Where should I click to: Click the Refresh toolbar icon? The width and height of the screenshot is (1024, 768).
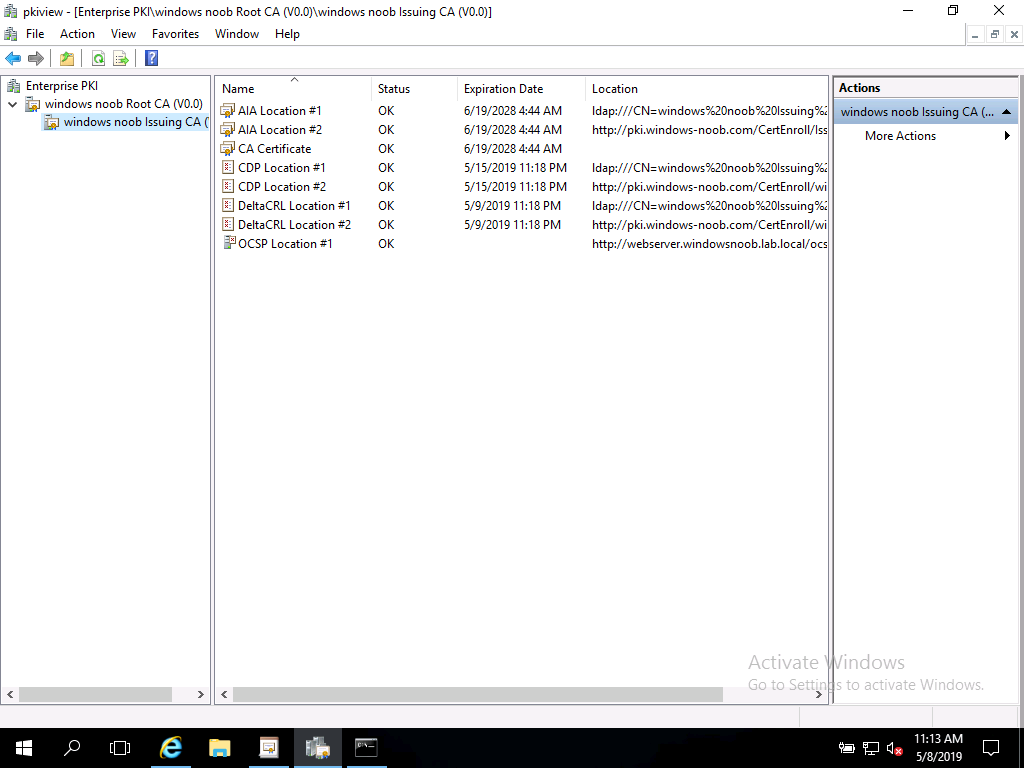click(98, 59)
